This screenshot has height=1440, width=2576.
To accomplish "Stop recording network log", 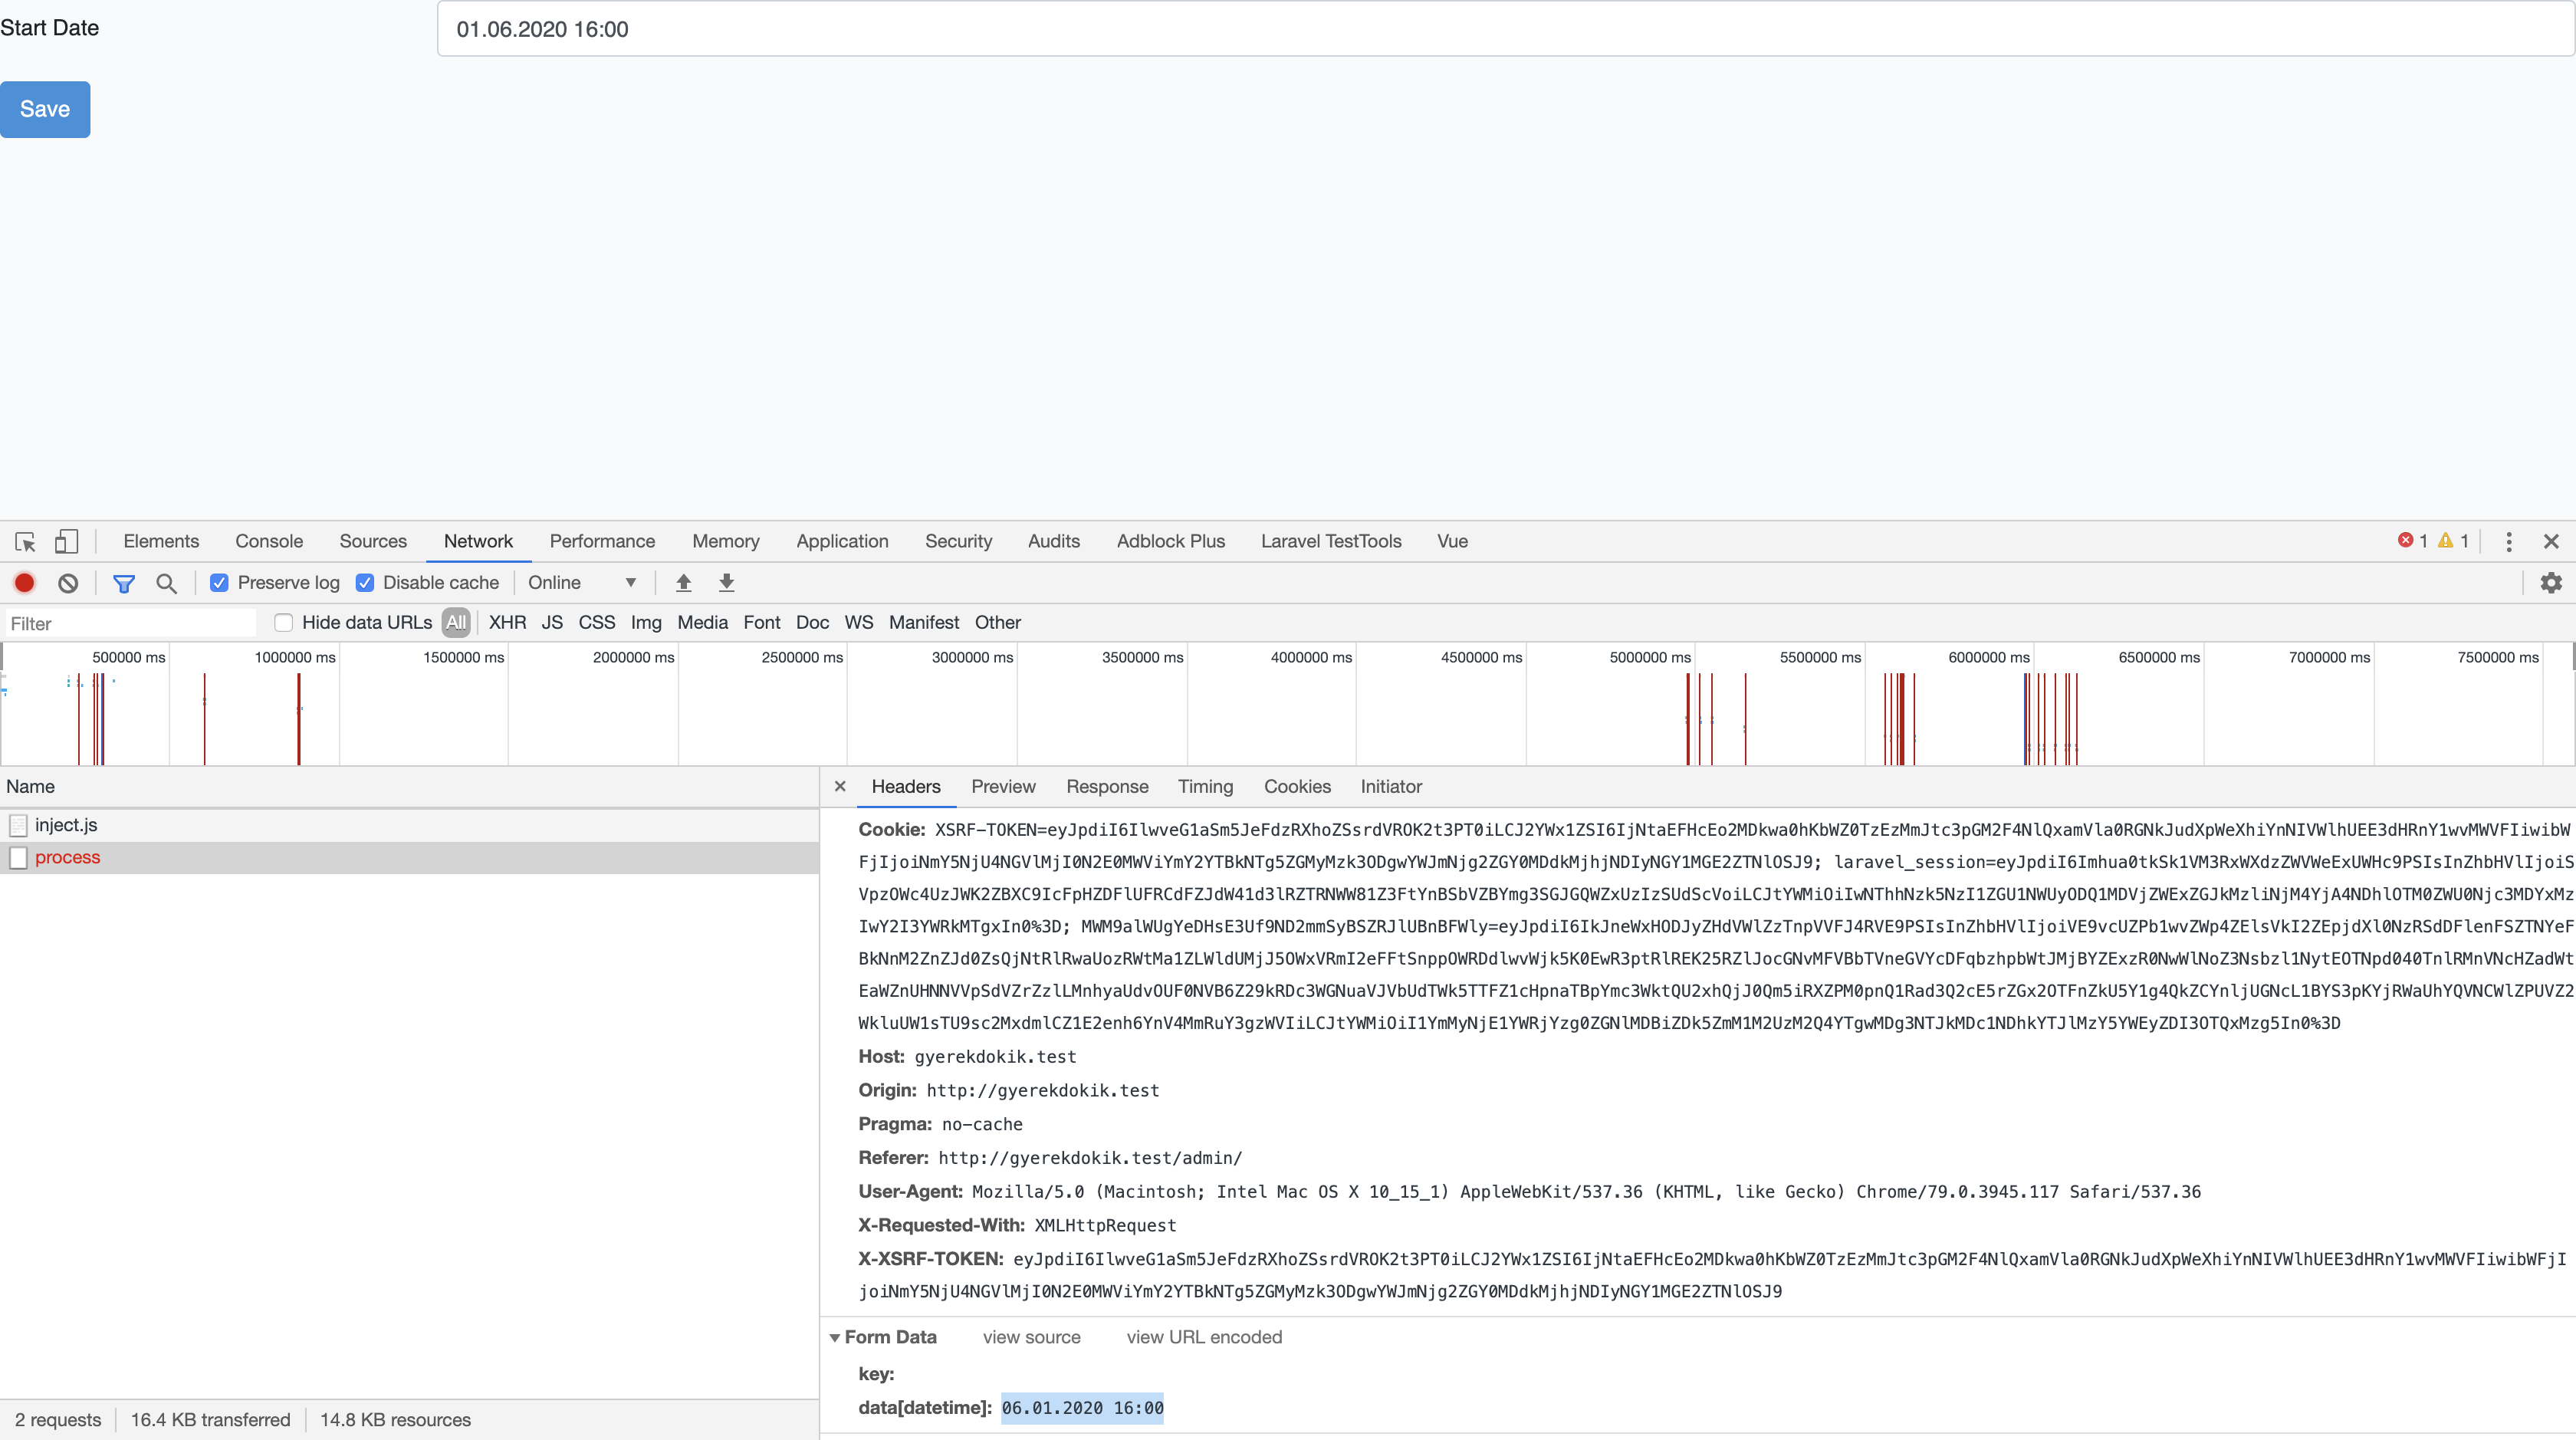I will (25, 583).
